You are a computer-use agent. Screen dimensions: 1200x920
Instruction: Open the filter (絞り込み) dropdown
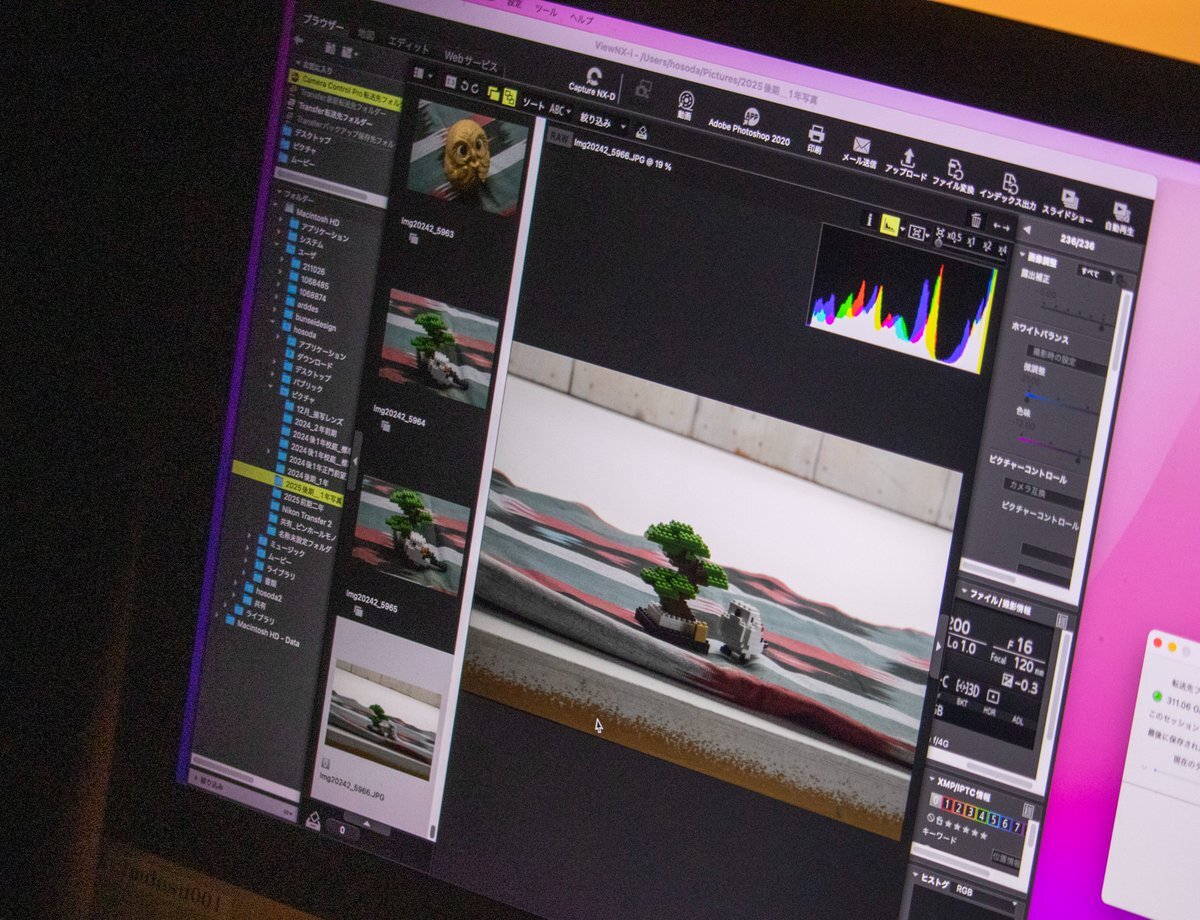coord(602,121)
